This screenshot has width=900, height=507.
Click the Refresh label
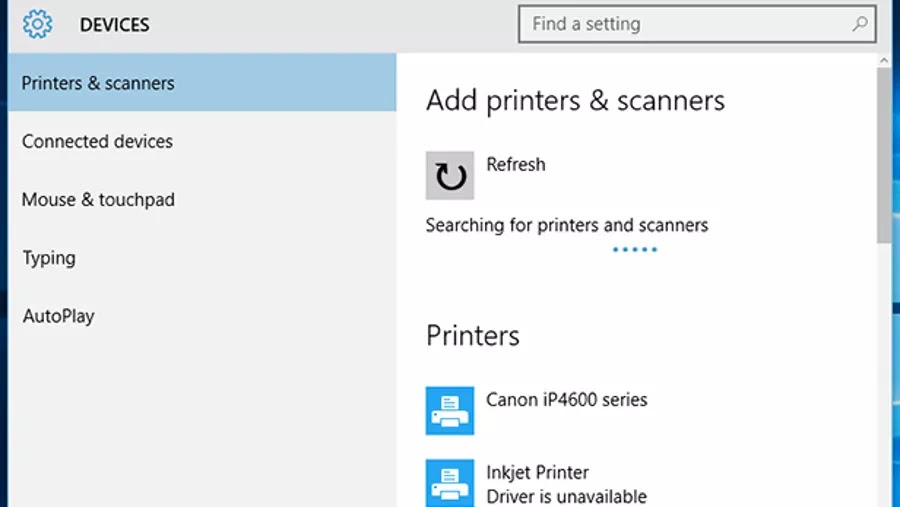(x=515, y=165)
